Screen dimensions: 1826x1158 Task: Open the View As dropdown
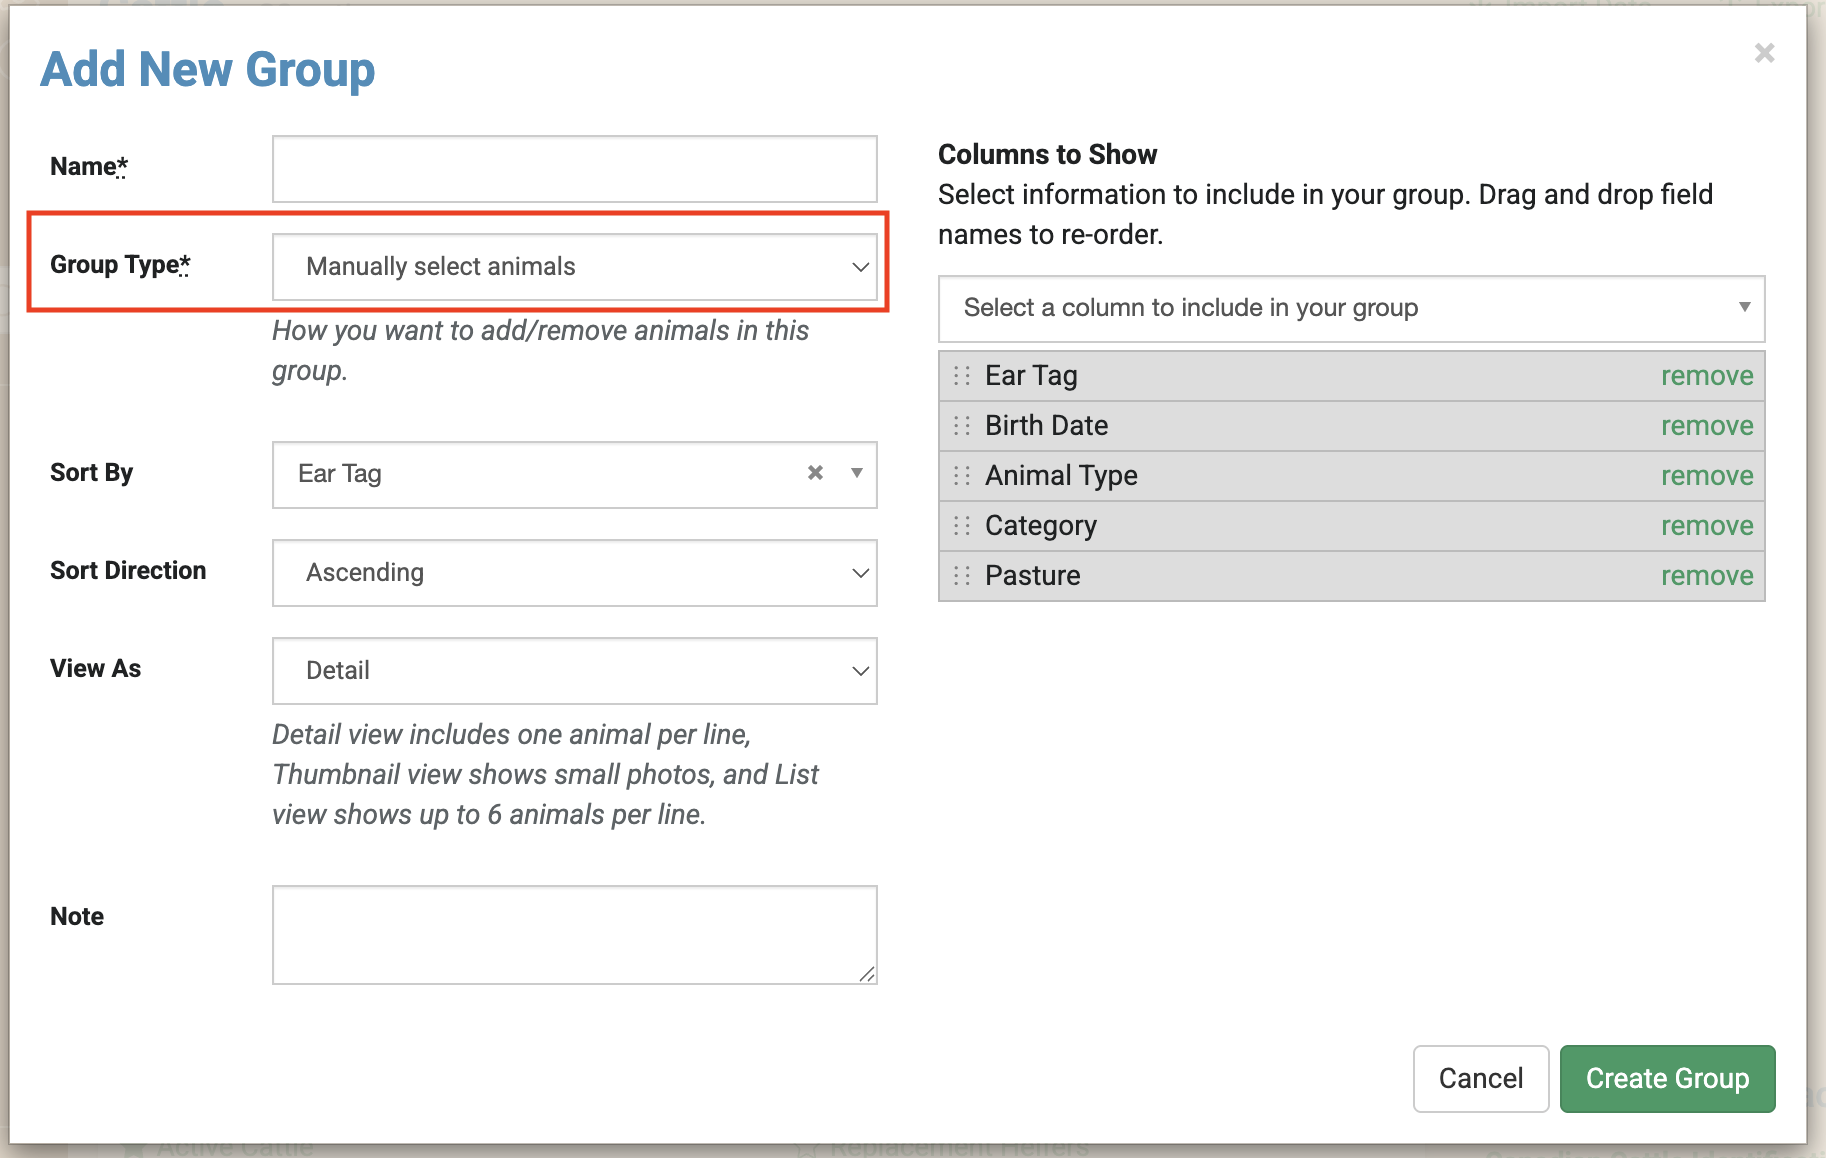click(x=574, y=671)
